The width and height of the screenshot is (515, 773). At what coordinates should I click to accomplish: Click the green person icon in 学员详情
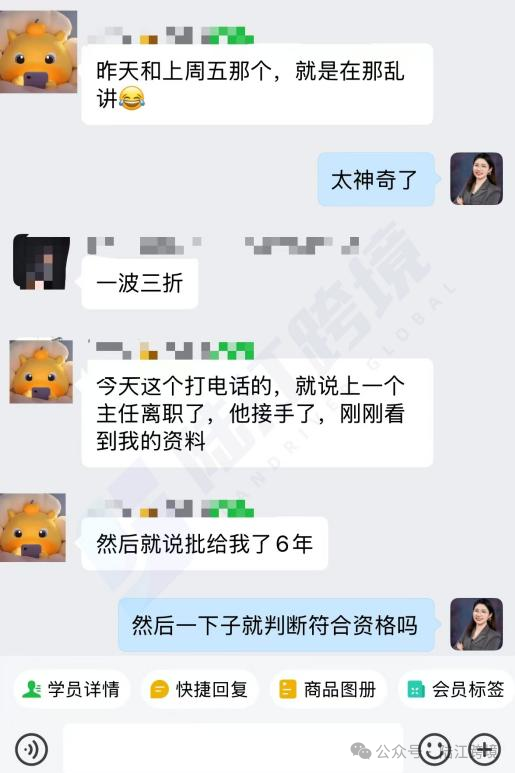click(x=32, y=689)
